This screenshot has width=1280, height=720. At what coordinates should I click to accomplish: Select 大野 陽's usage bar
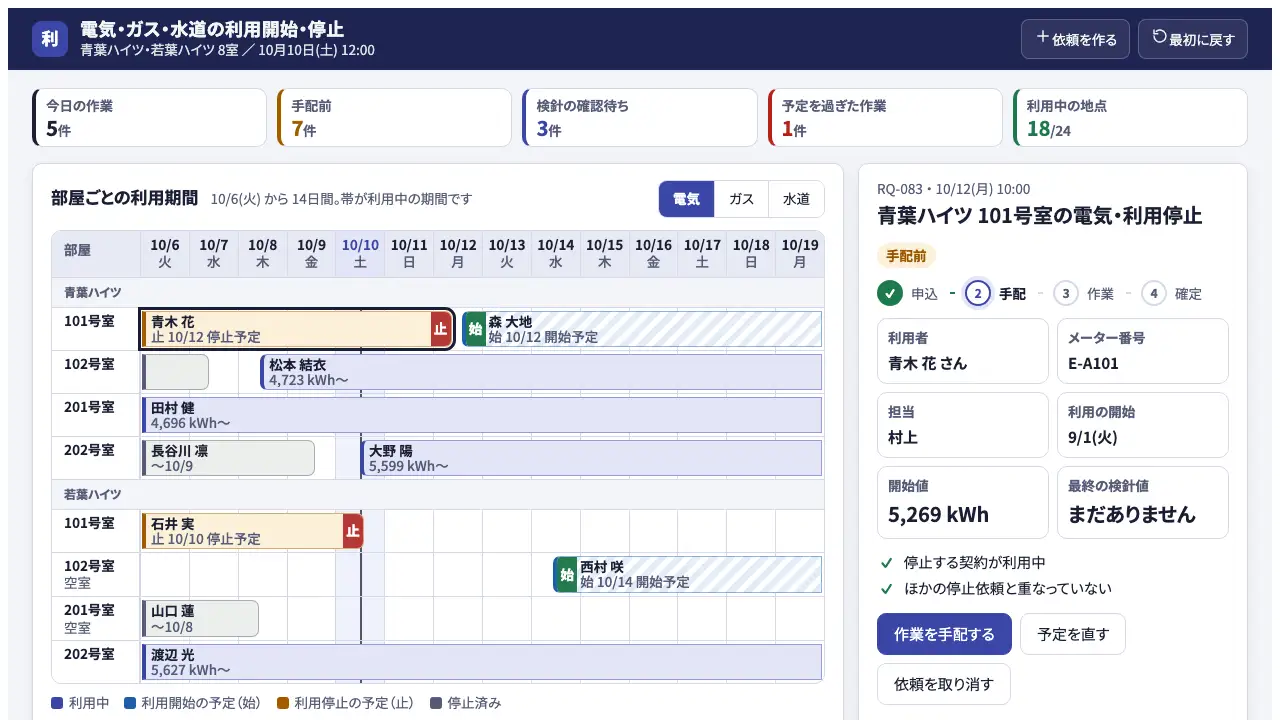pyautogui.click(x=591, y=458)
